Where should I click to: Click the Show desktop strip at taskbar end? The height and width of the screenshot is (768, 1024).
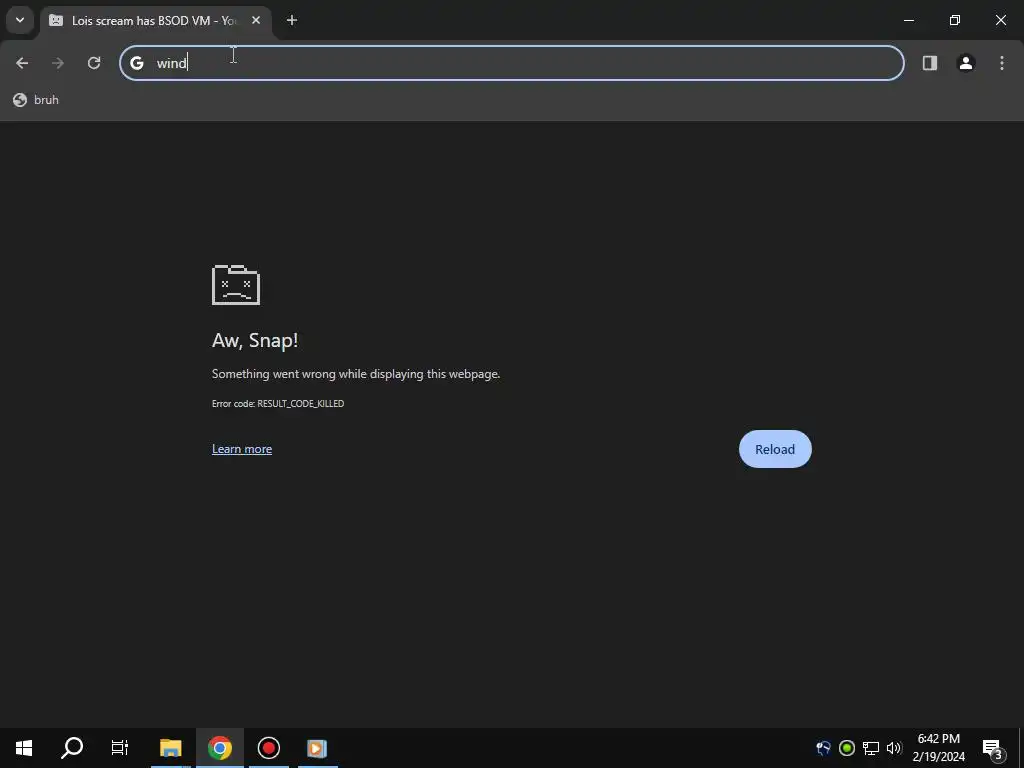point(1021,748)
